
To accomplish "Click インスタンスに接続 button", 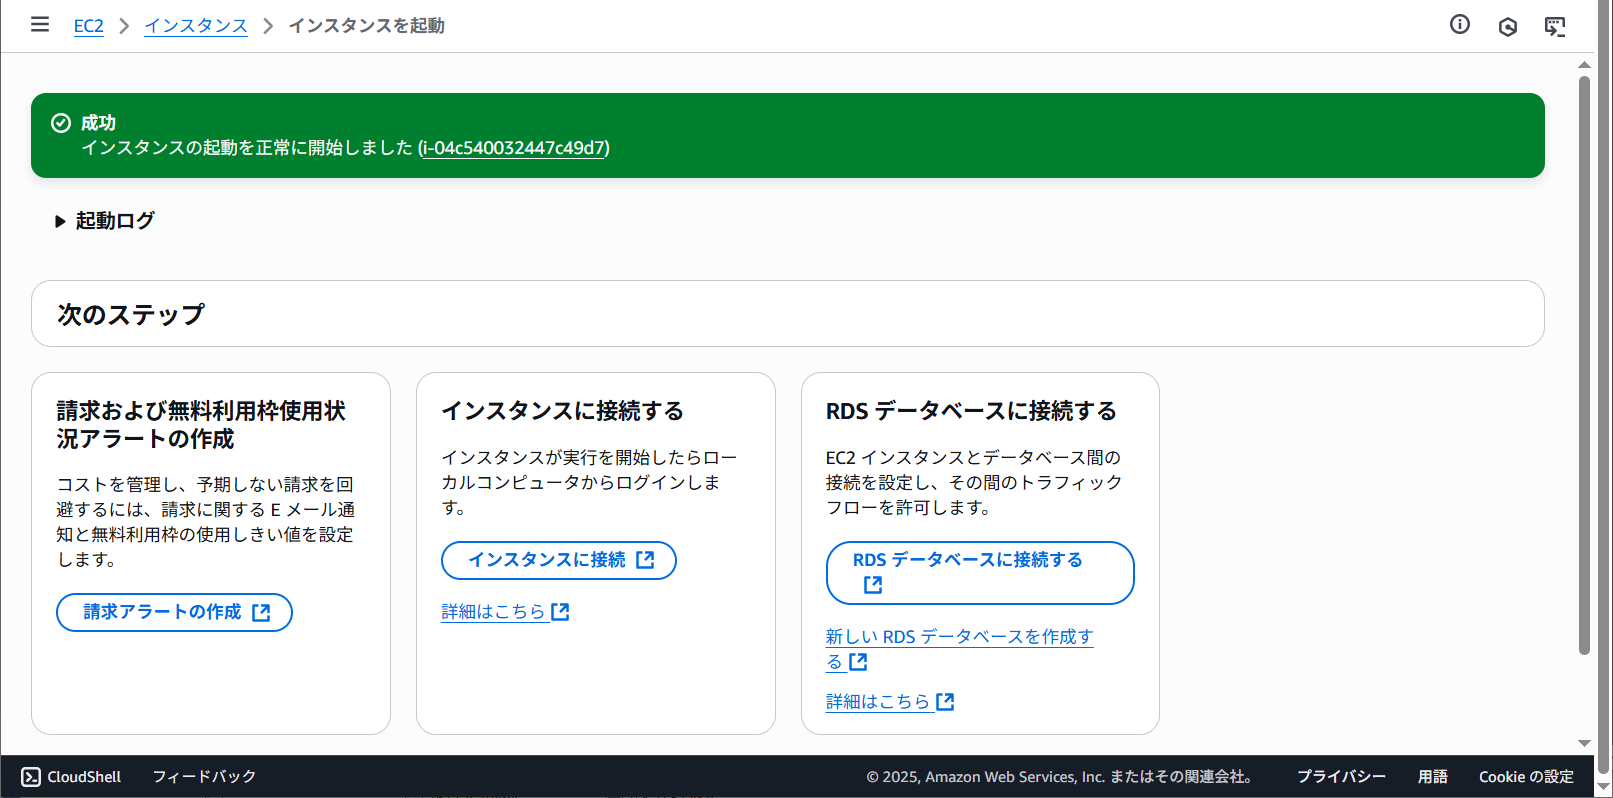I will [558, 560].
